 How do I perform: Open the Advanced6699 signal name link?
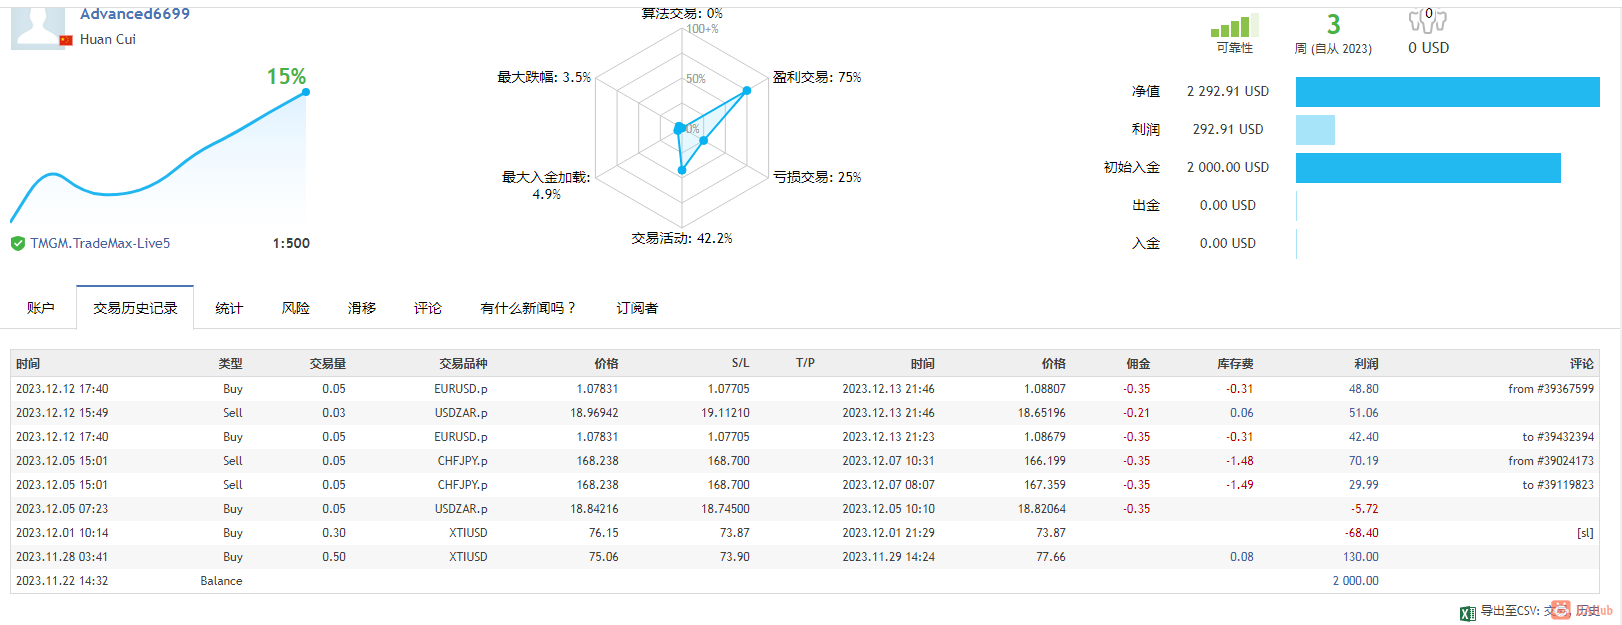(135, 14)
